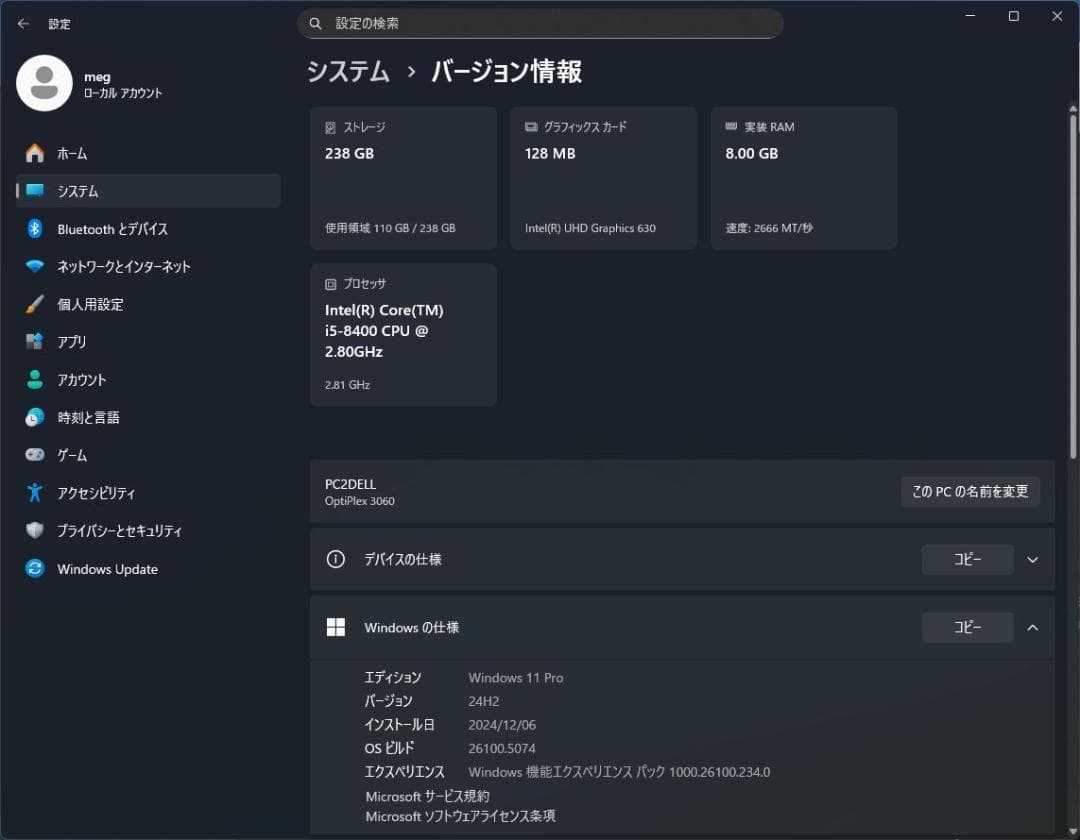Expand the デバイスの仕様 section
Screen dimensions: 1080x840
1032,559
